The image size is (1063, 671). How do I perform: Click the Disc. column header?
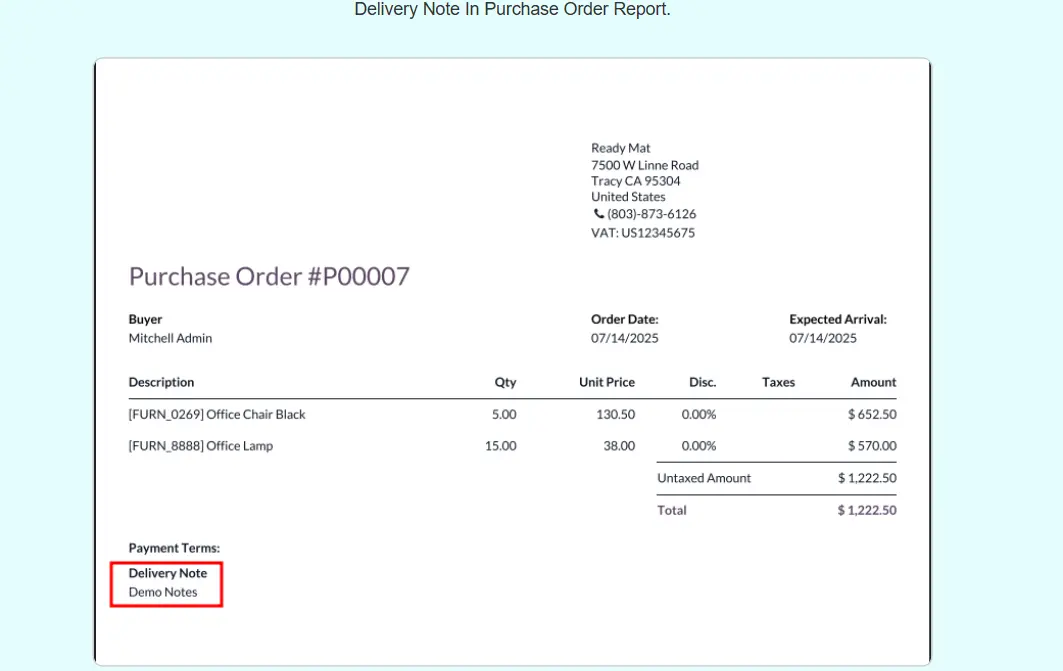[702, 382]
